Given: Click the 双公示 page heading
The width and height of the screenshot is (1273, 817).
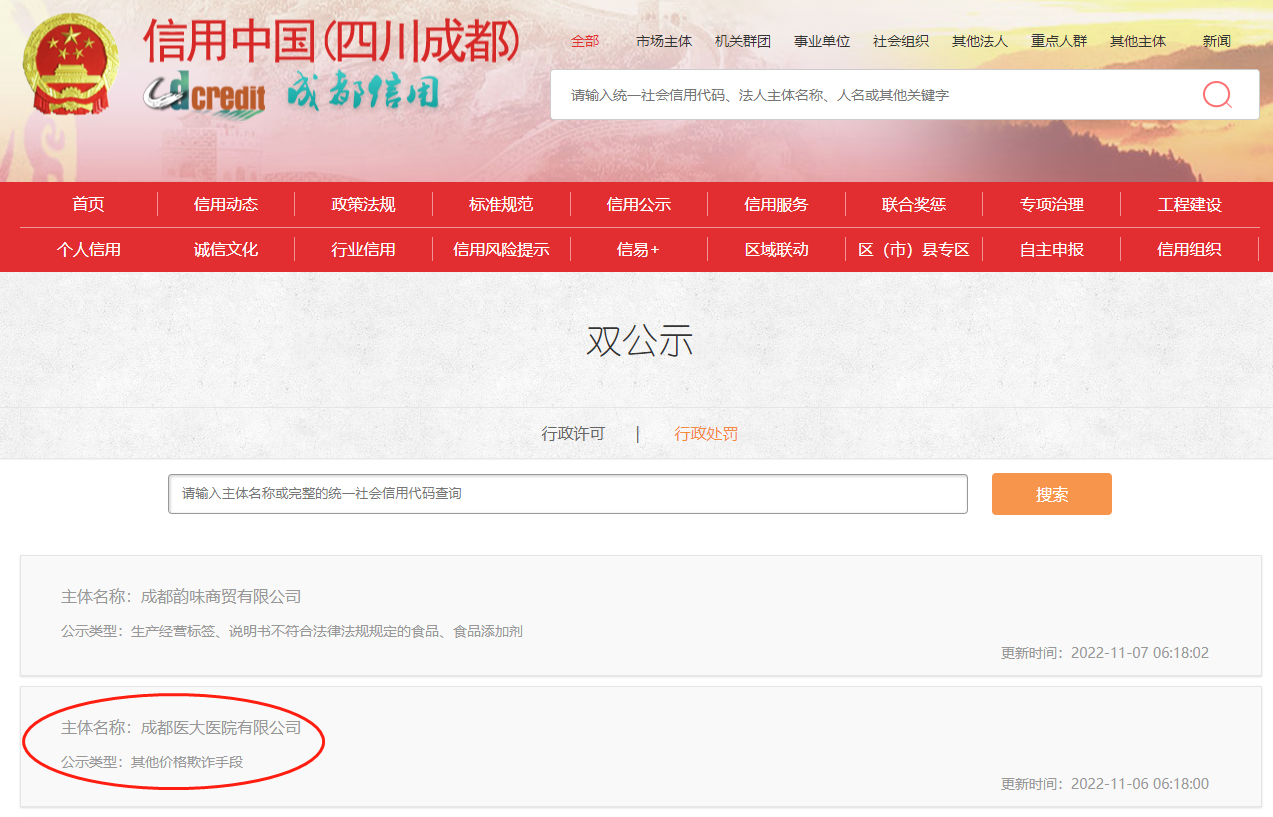Looking at the screenshot, I should [640, 342].
